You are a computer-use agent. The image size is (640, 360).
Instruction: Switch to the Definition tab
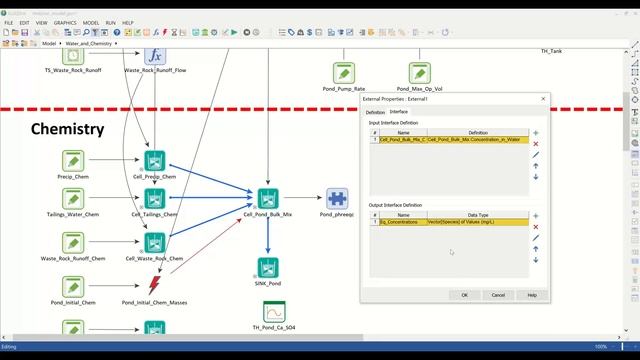(375, 112)
